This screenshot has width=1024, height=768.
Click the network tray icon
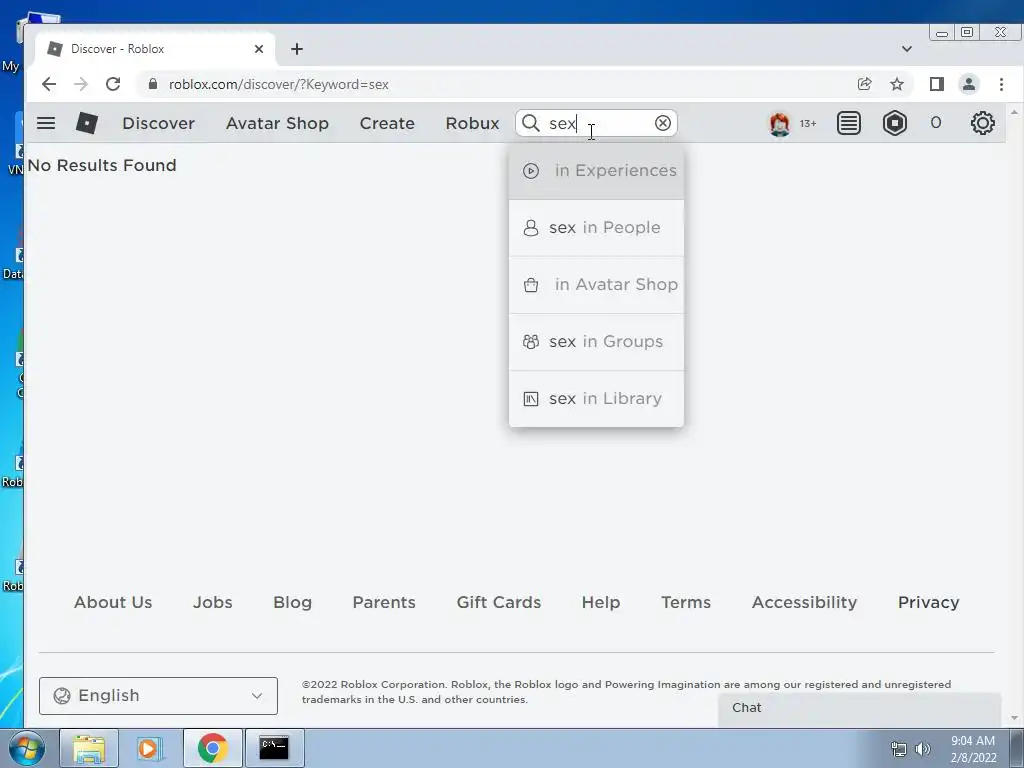pos(899,748)
